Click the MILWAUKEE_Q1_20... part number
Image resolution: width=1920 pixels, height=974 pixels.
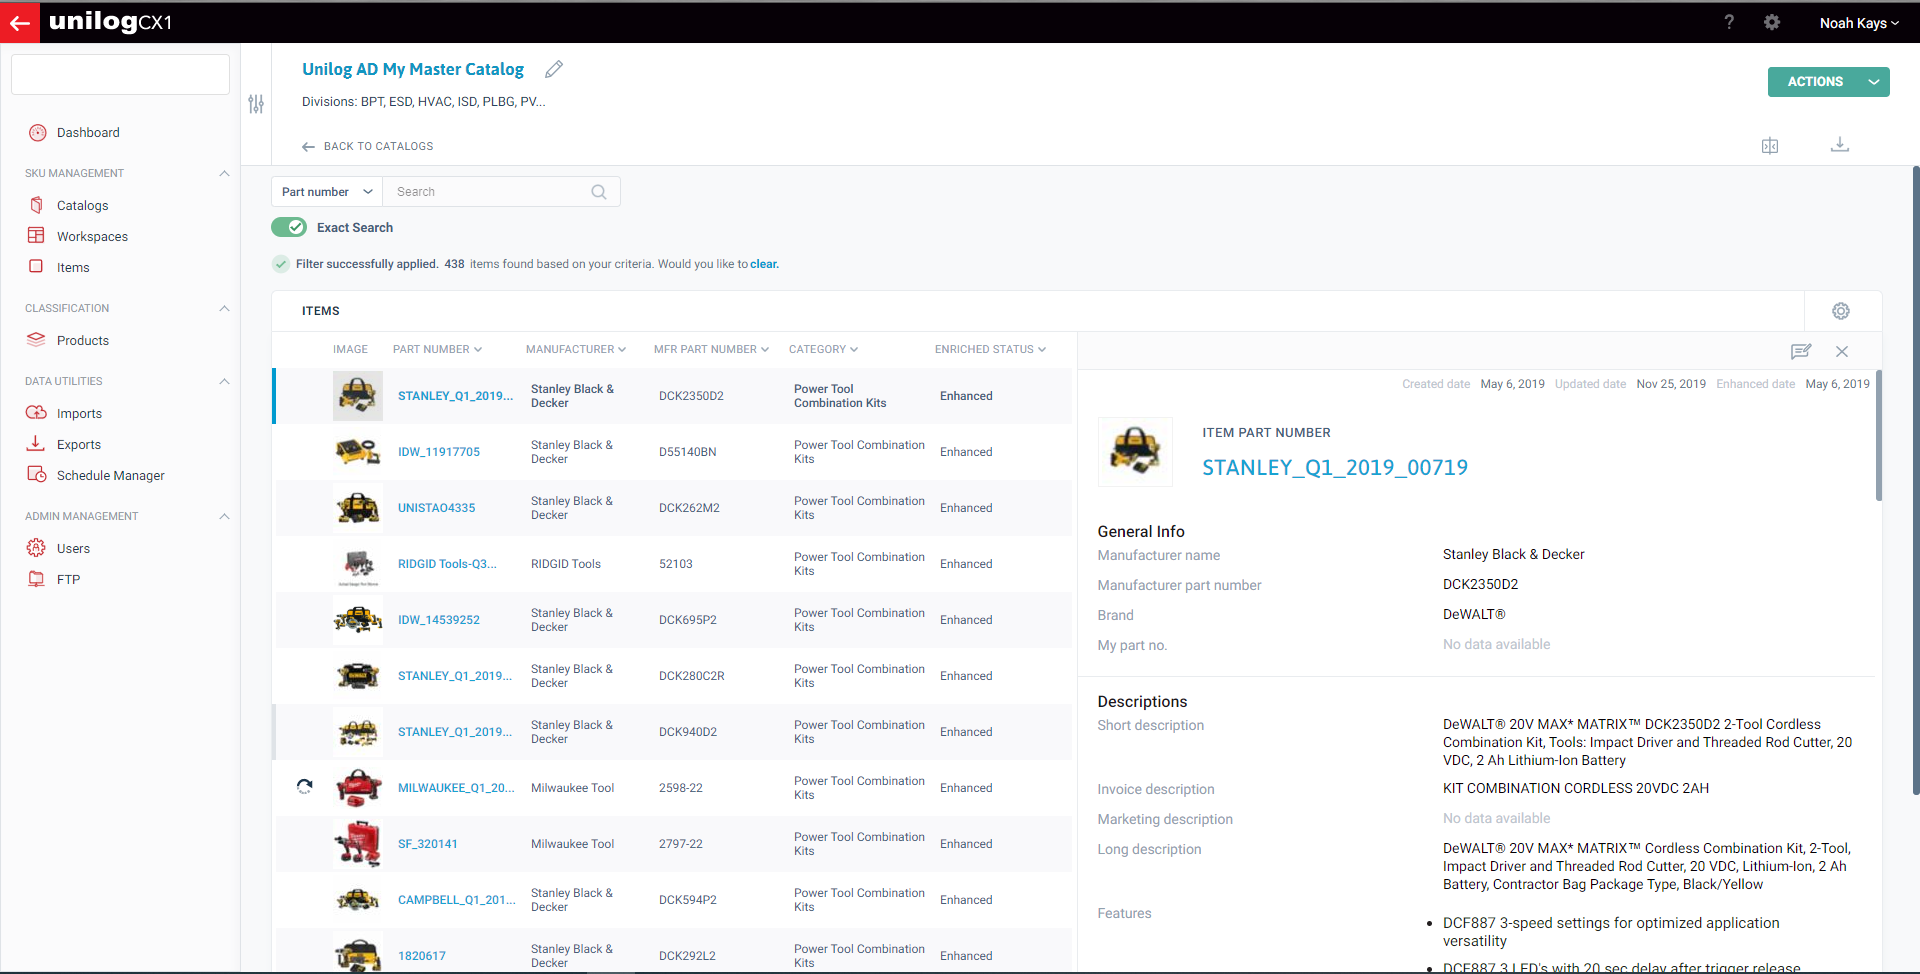tap(456, 788)
